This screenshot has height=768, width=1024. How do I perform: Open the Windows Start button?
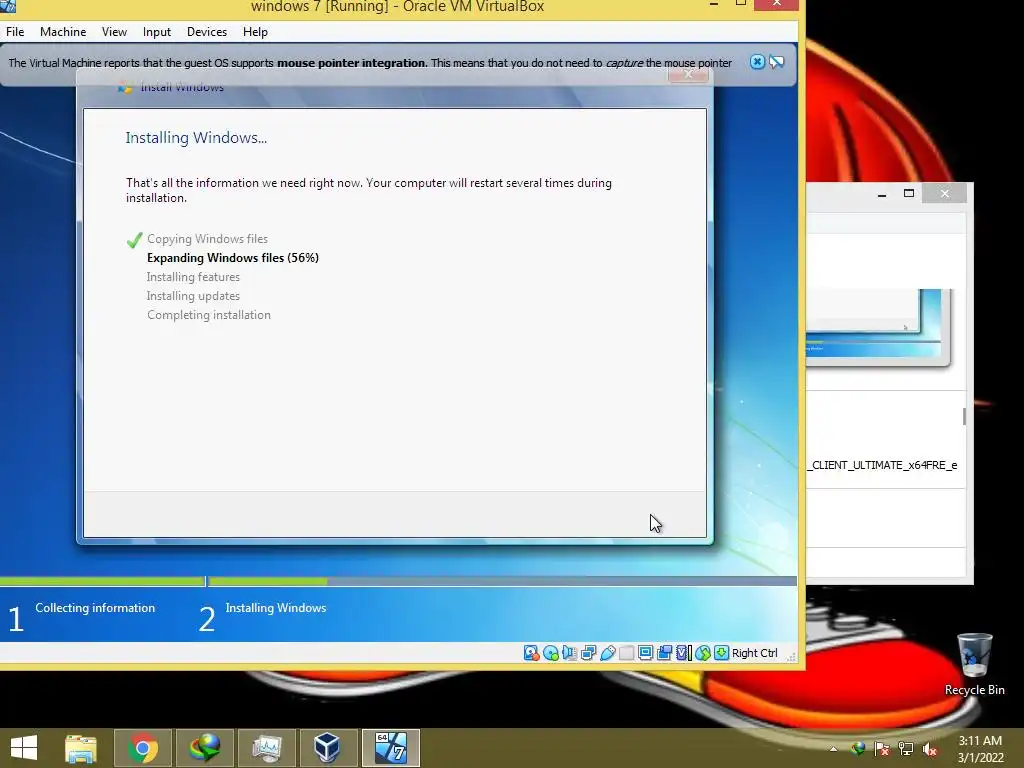pos(24,748)
